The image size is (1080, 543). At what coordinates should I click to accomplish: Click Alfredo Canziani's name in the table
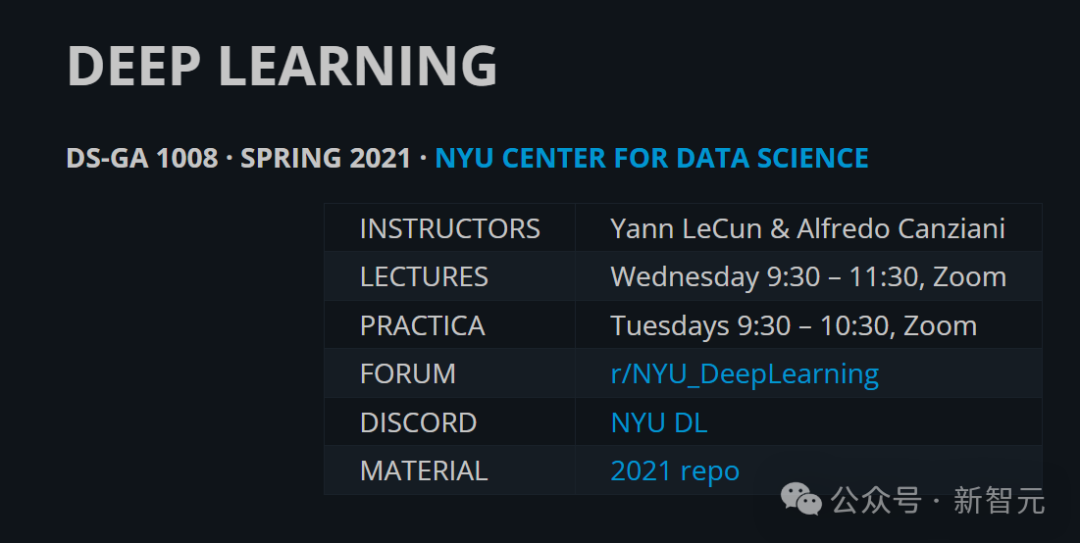pos(901,229)
